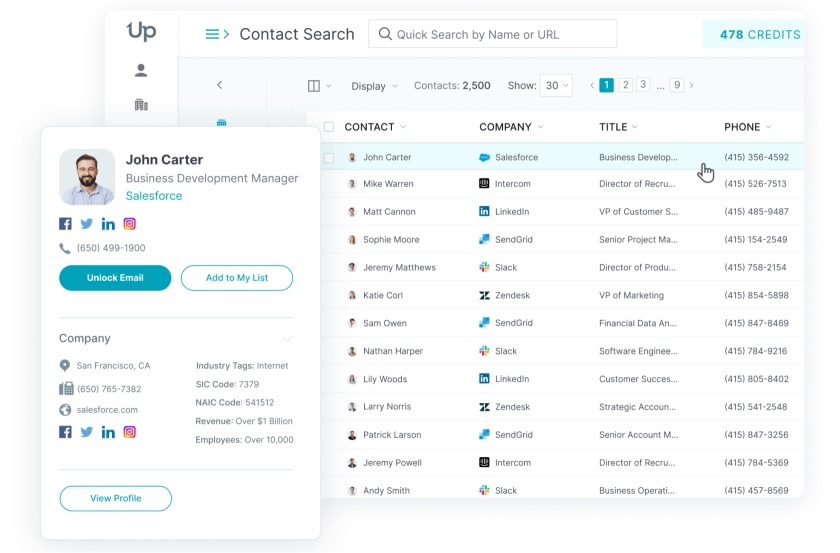Go to next page with right arrow

[692, 85]
